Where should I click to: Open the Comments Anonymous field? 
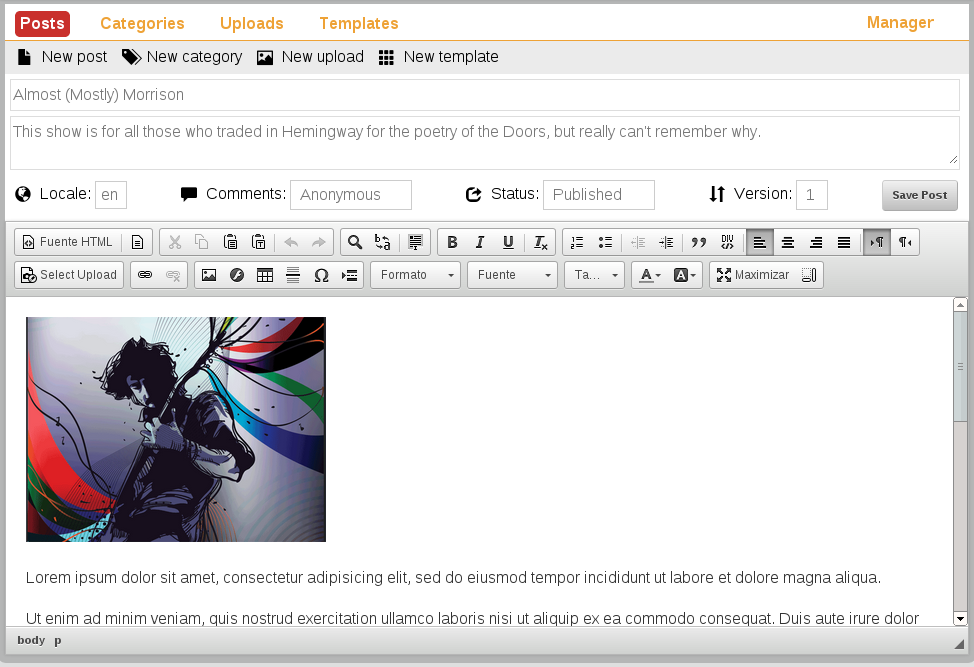point(351,194)
